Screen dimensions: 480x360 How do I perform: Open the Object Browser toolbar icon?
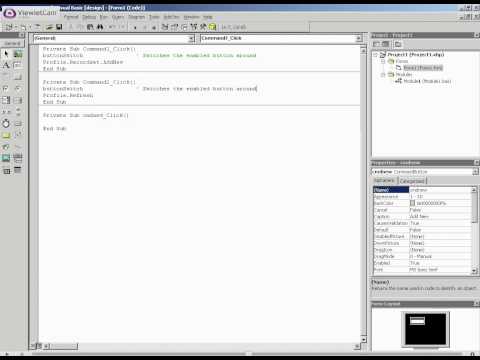(194, 27)
